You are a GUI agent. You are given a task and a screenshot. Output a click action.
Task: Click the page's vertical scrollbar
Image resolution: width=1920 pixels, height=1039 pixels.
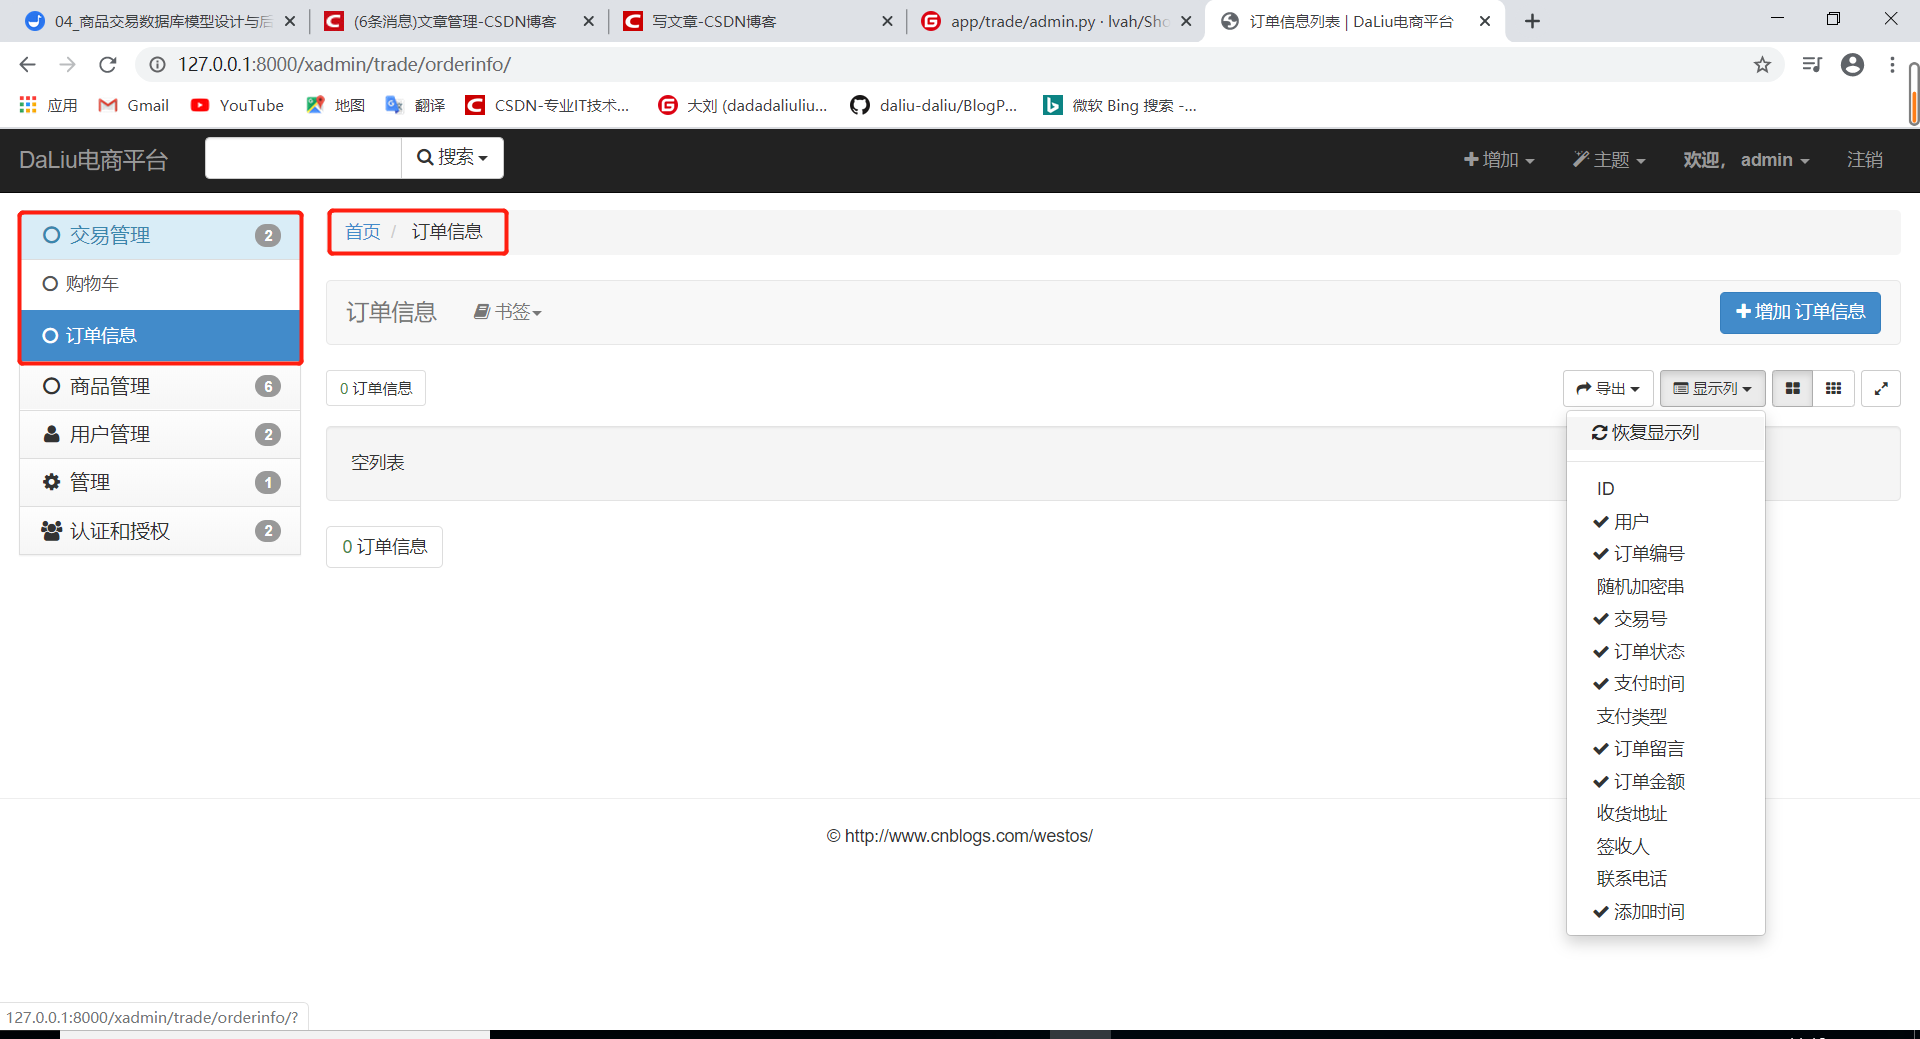1913,95
